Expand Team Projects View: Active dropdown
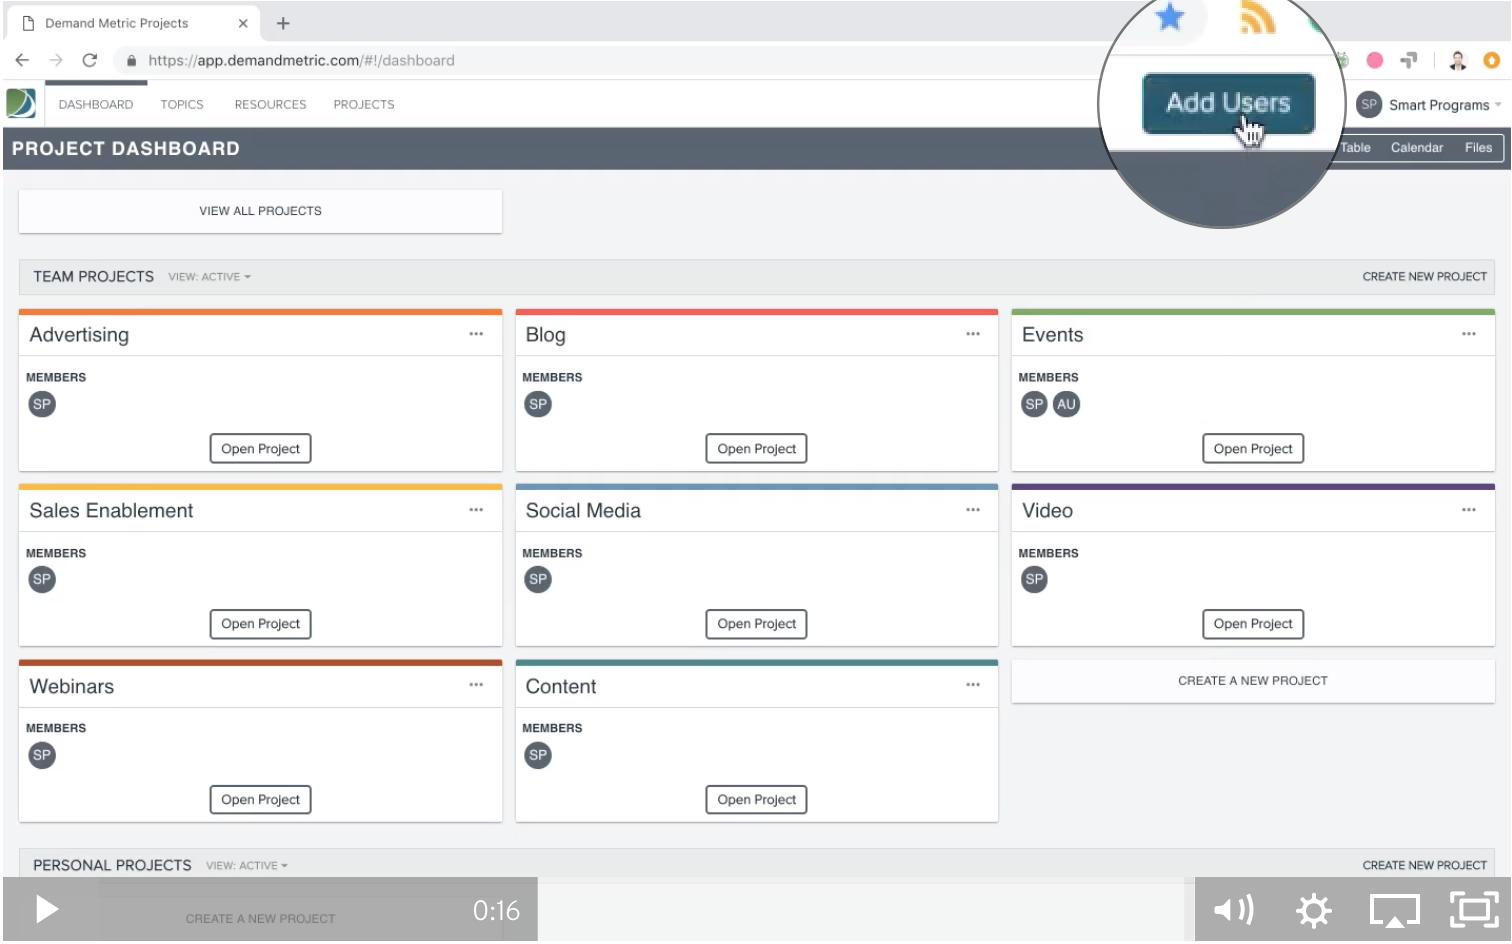The height and width of the screenshot is (944, 1512). (x=210, y=277)
